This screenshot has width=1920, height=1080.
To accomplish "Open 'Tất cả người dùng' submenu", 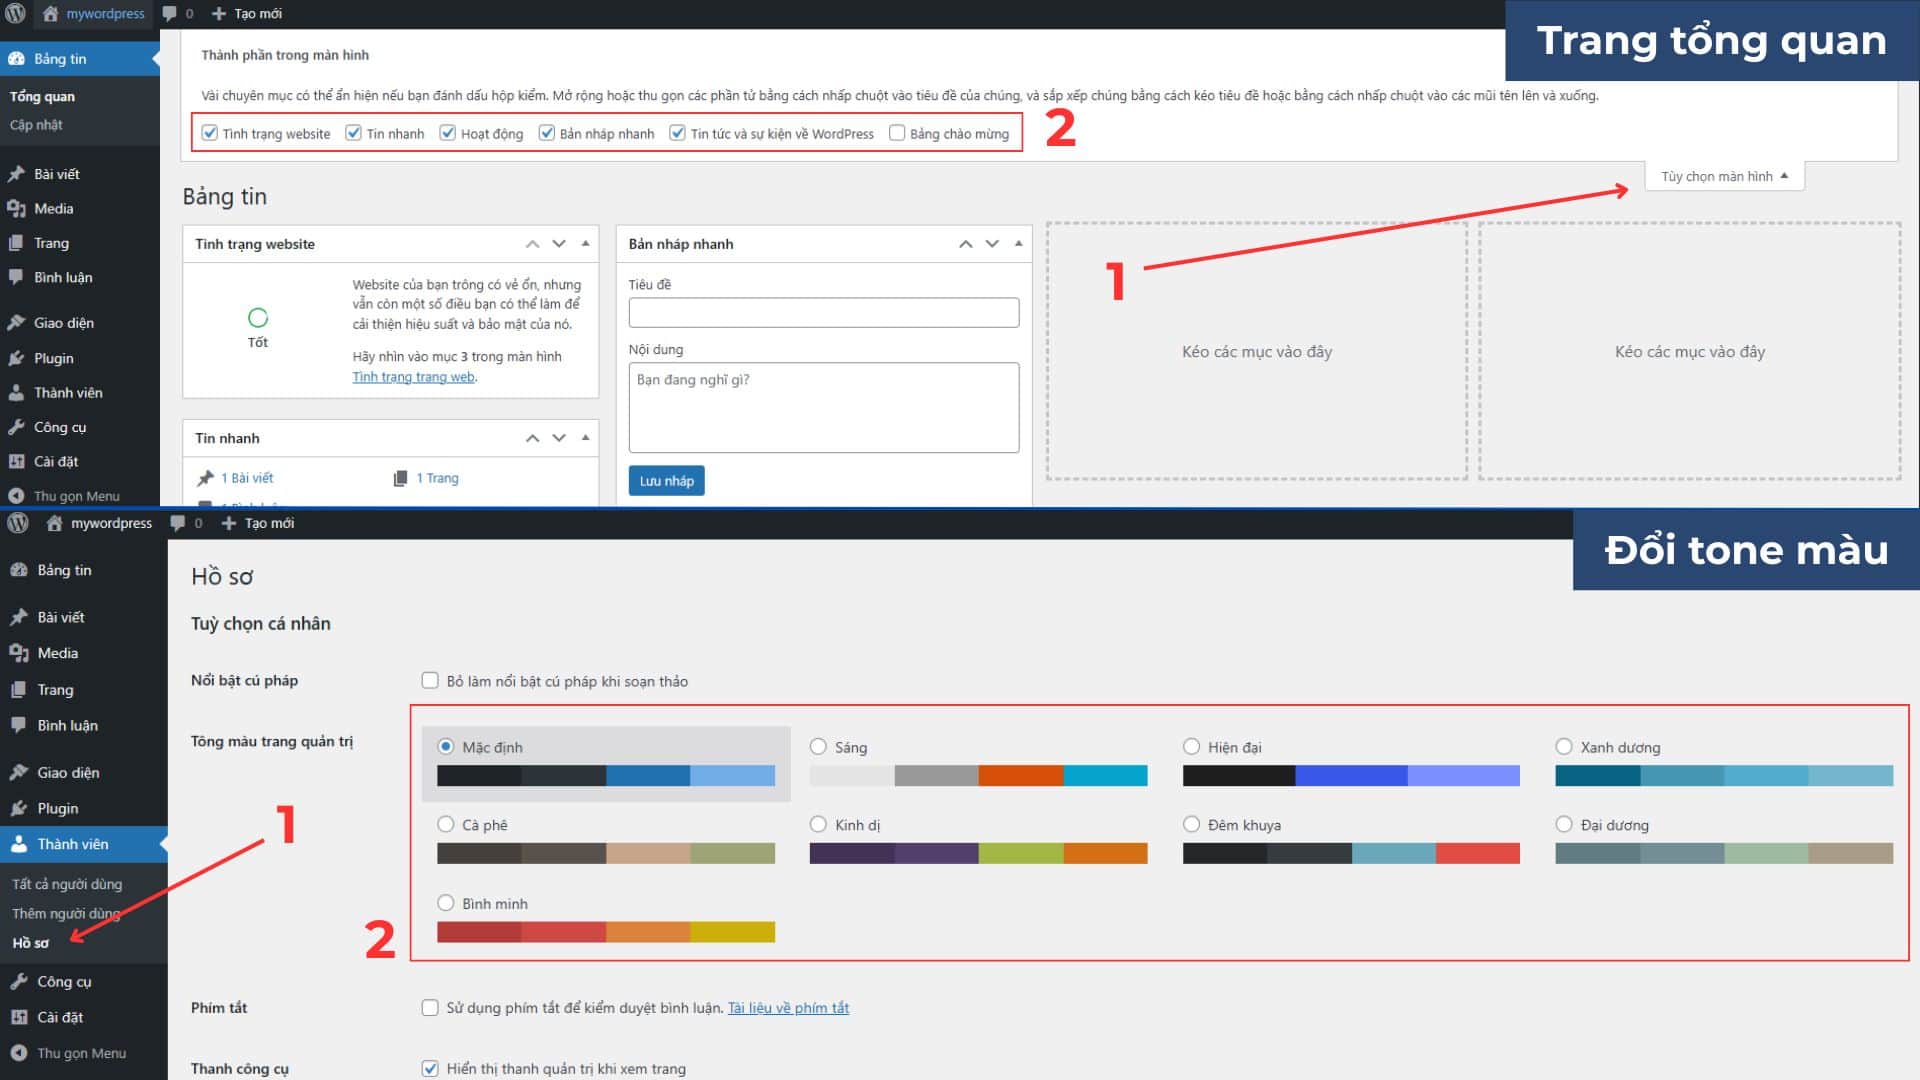I will [67, 884].
